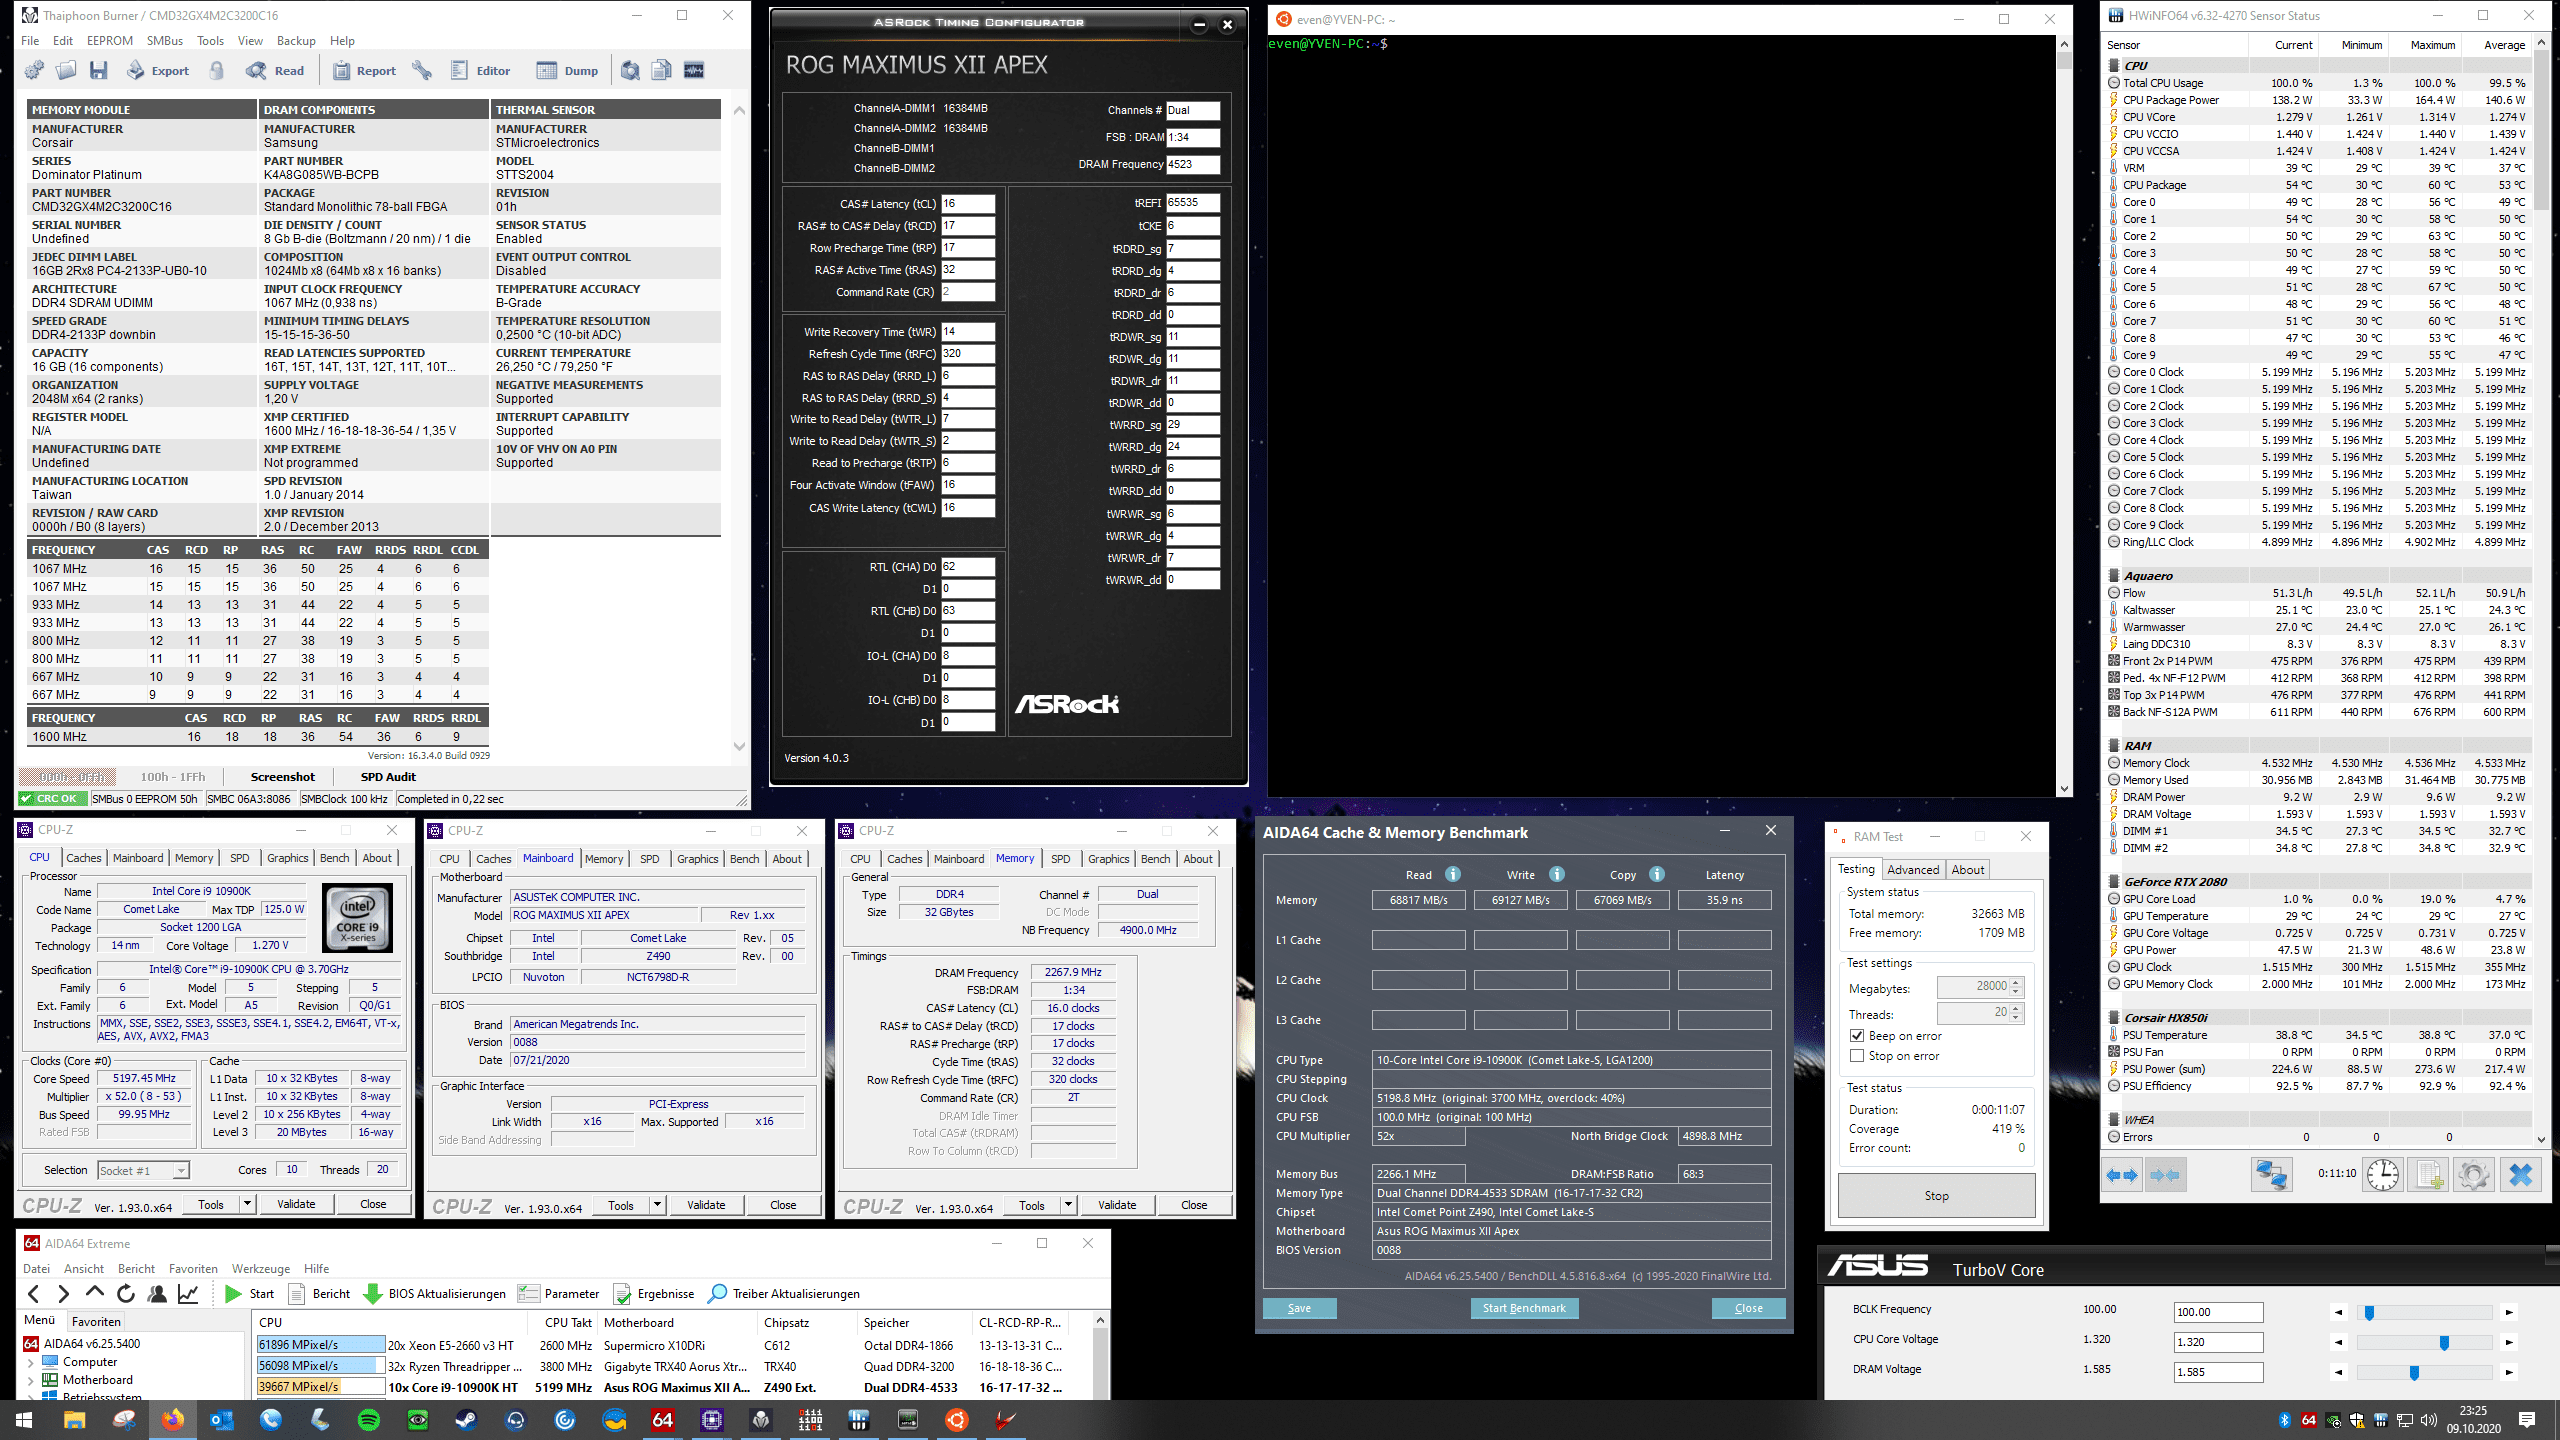
Task: Enable Stop on error checkbox
Action: click(x=1857, y=1056)
